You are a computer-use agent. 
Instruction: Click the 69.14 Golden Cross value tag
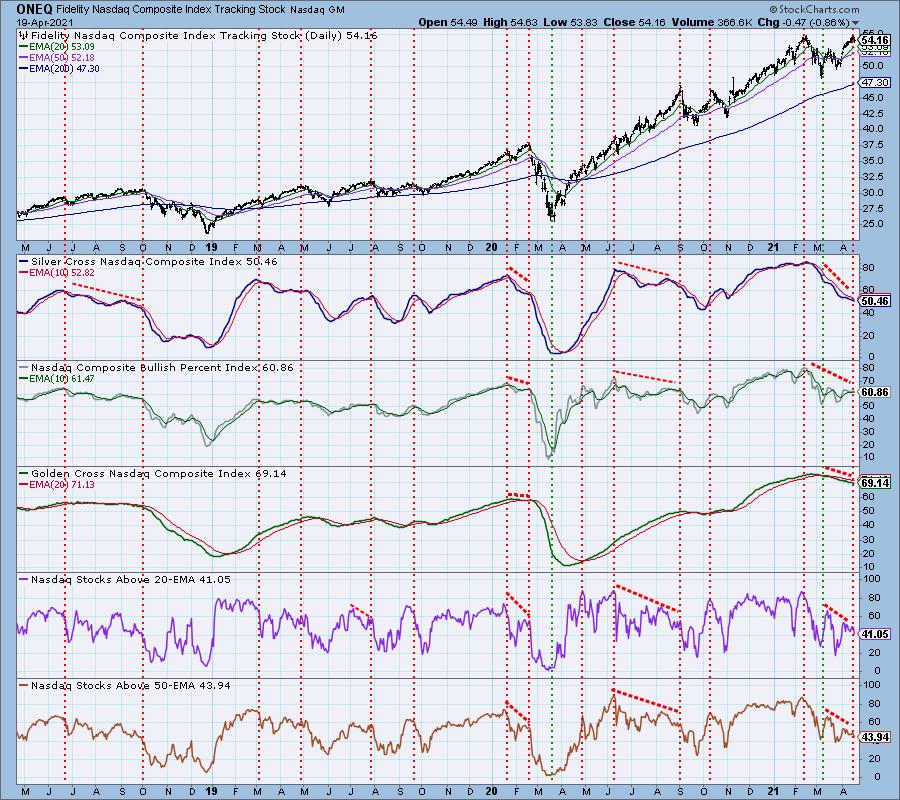[875, 483]
